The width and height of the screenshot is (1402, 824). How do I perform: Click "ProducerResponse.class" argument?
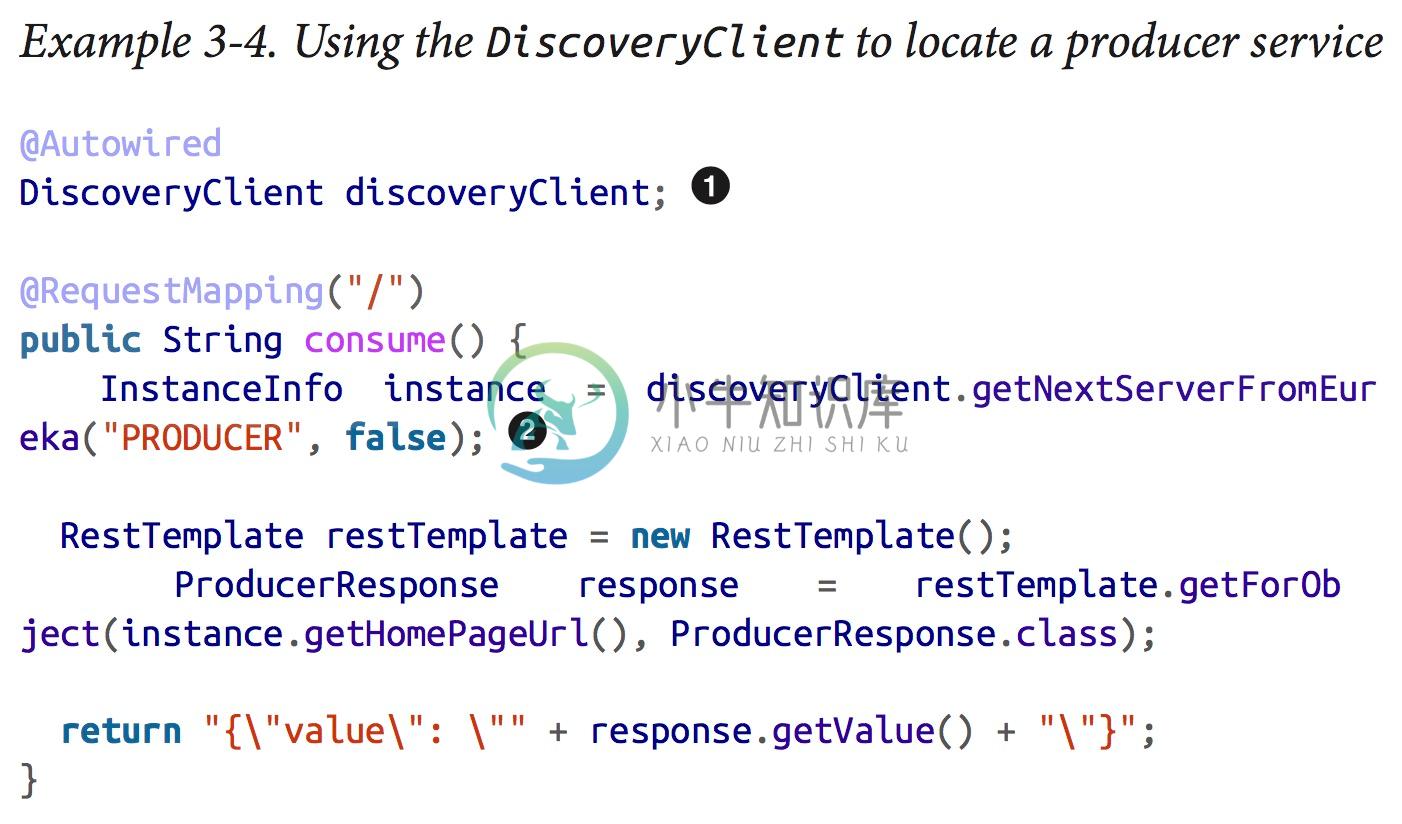point(893,633)
